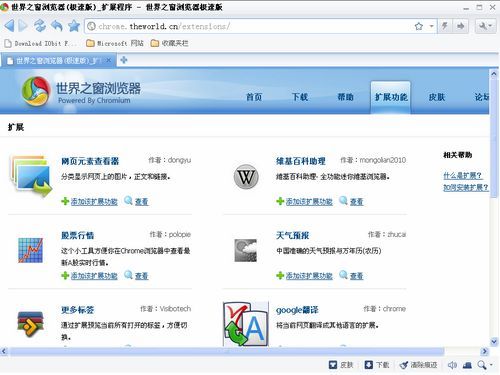
Task: Open the wrench tools menu
Action: pos(485,26)
